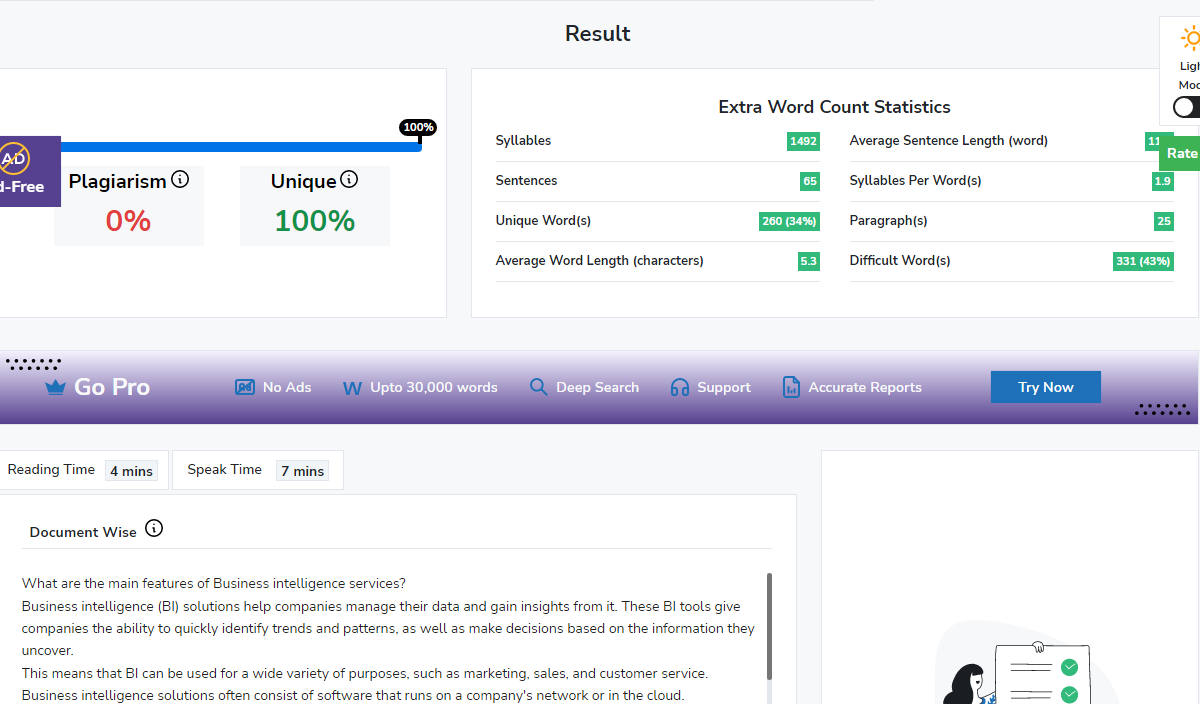Click the Support headset icon
Image resolution: width=1200 pixels, height=704 pixels.
(x=680, y=387)
